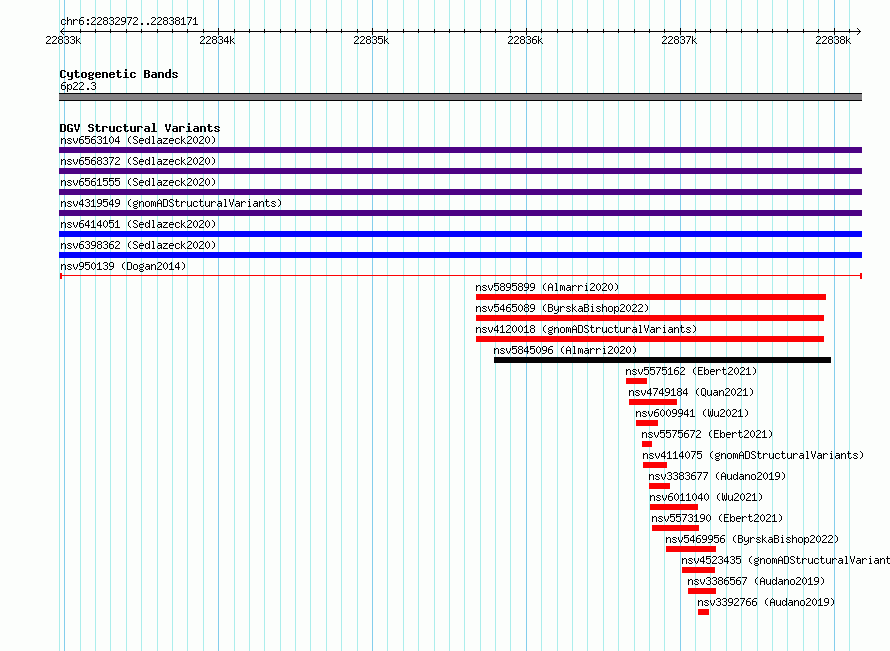Select the blue nsv6414051 variant bar

click(x=460, y=234)
